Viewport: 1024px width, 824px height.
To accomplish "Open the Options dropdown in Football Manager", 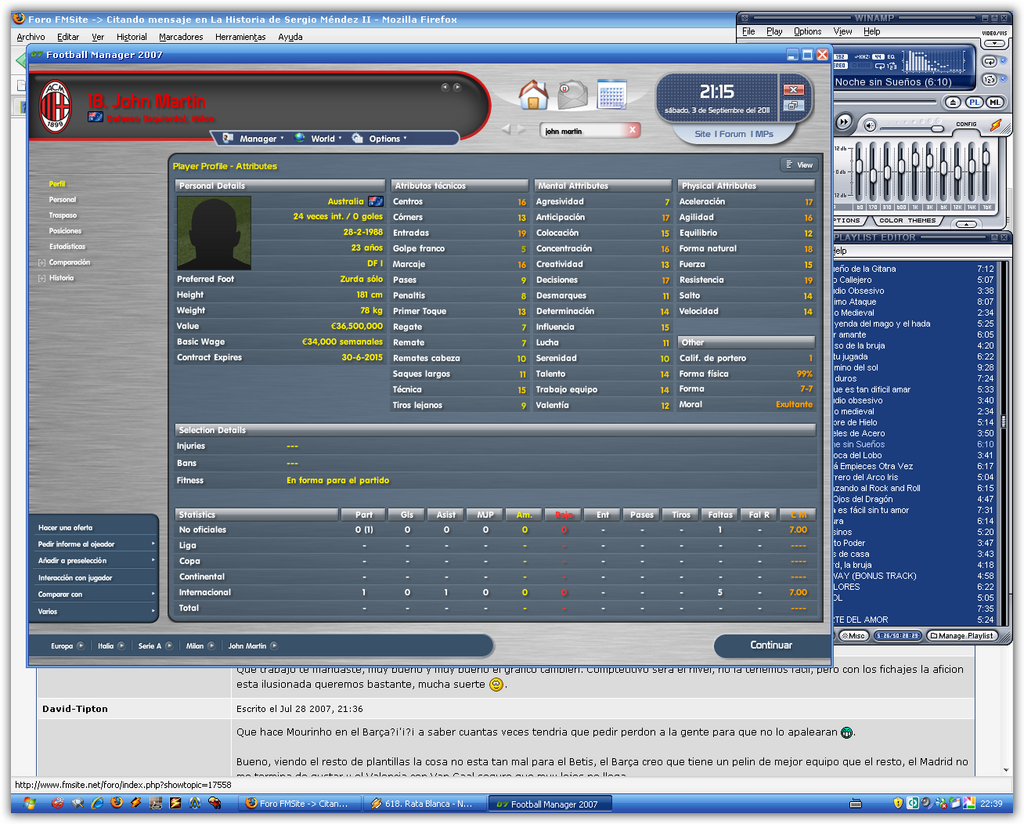I will pos(380,138).
